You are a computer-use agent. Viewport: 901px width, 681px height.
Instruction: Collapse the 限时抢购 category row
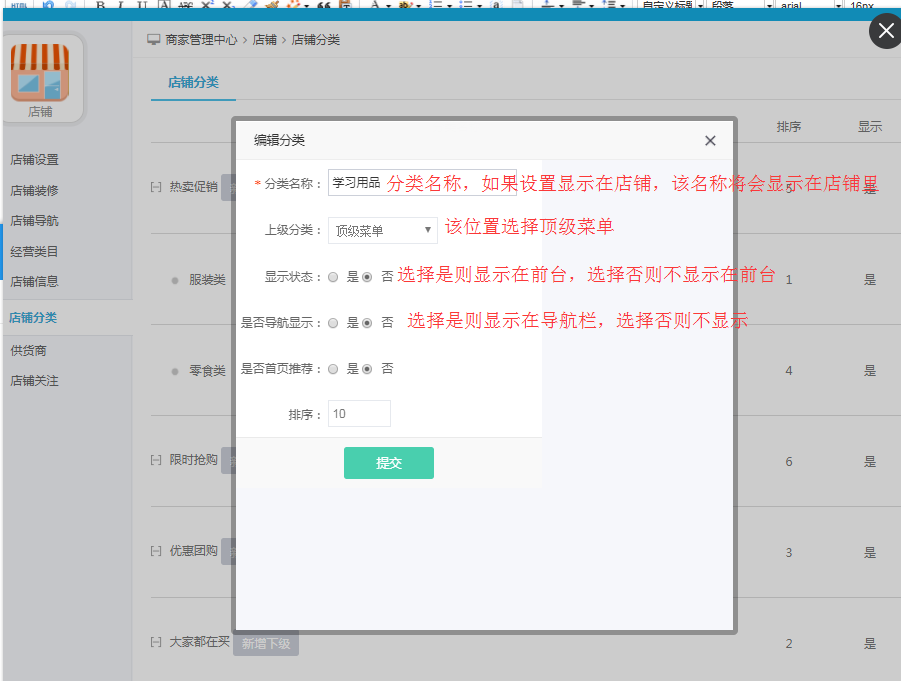[156, 460]
